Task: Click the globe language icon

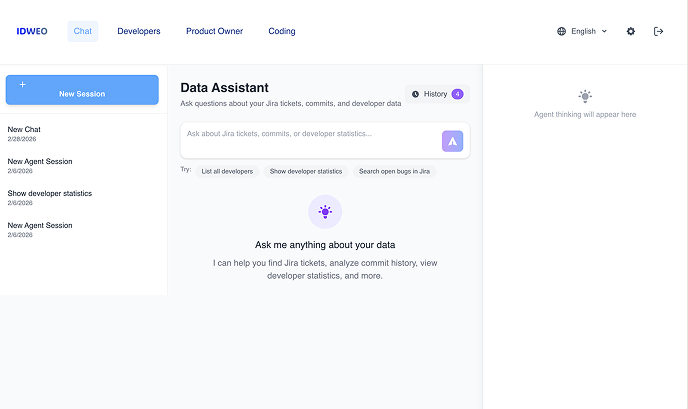Action: (562, 31)
